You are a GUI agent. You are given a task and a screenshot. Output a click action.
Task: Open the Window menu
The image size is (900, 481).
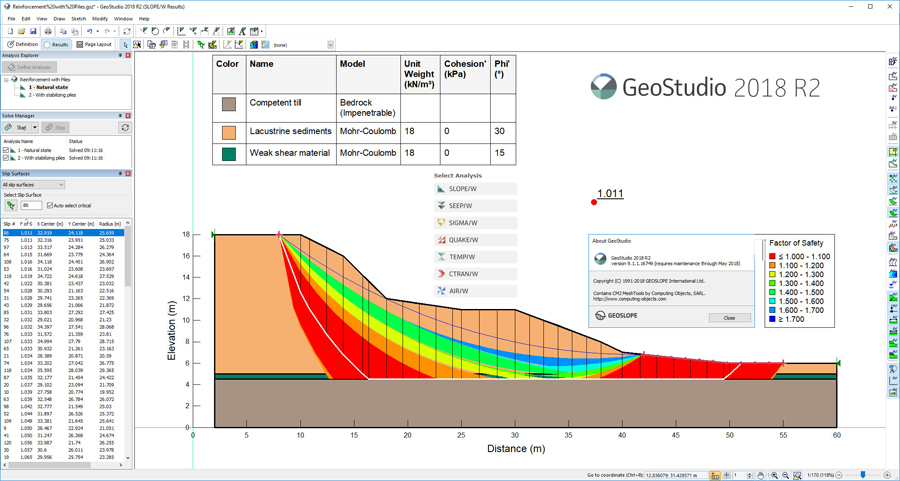click(123, 19)
